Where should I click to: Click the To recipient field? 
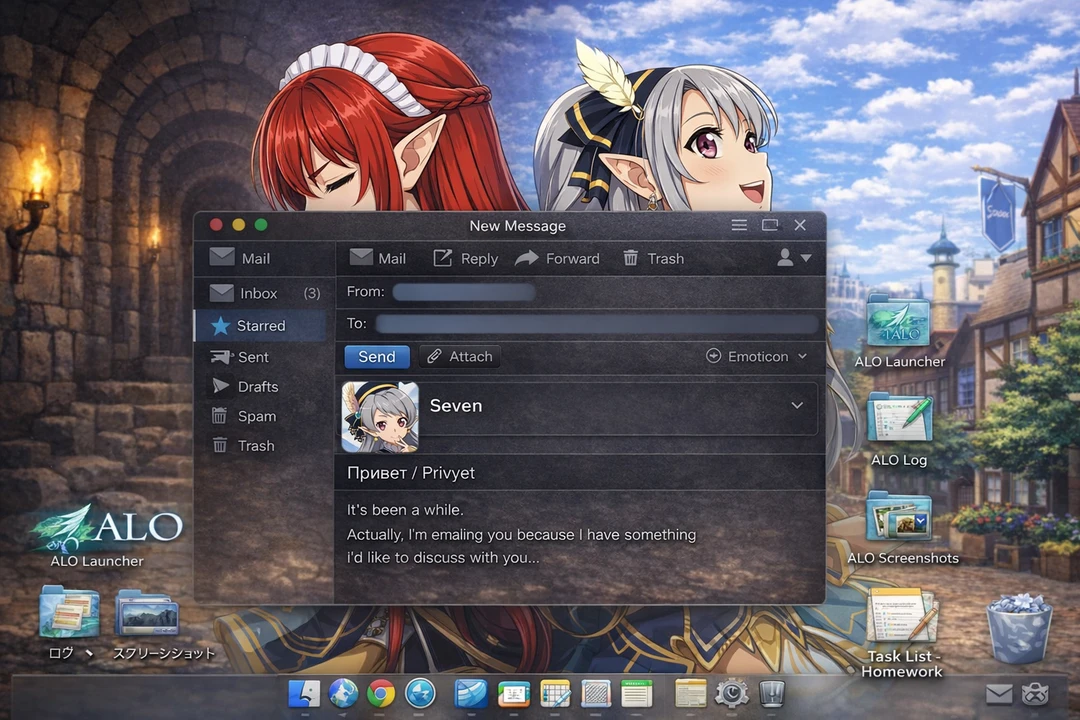click(596, 324)
